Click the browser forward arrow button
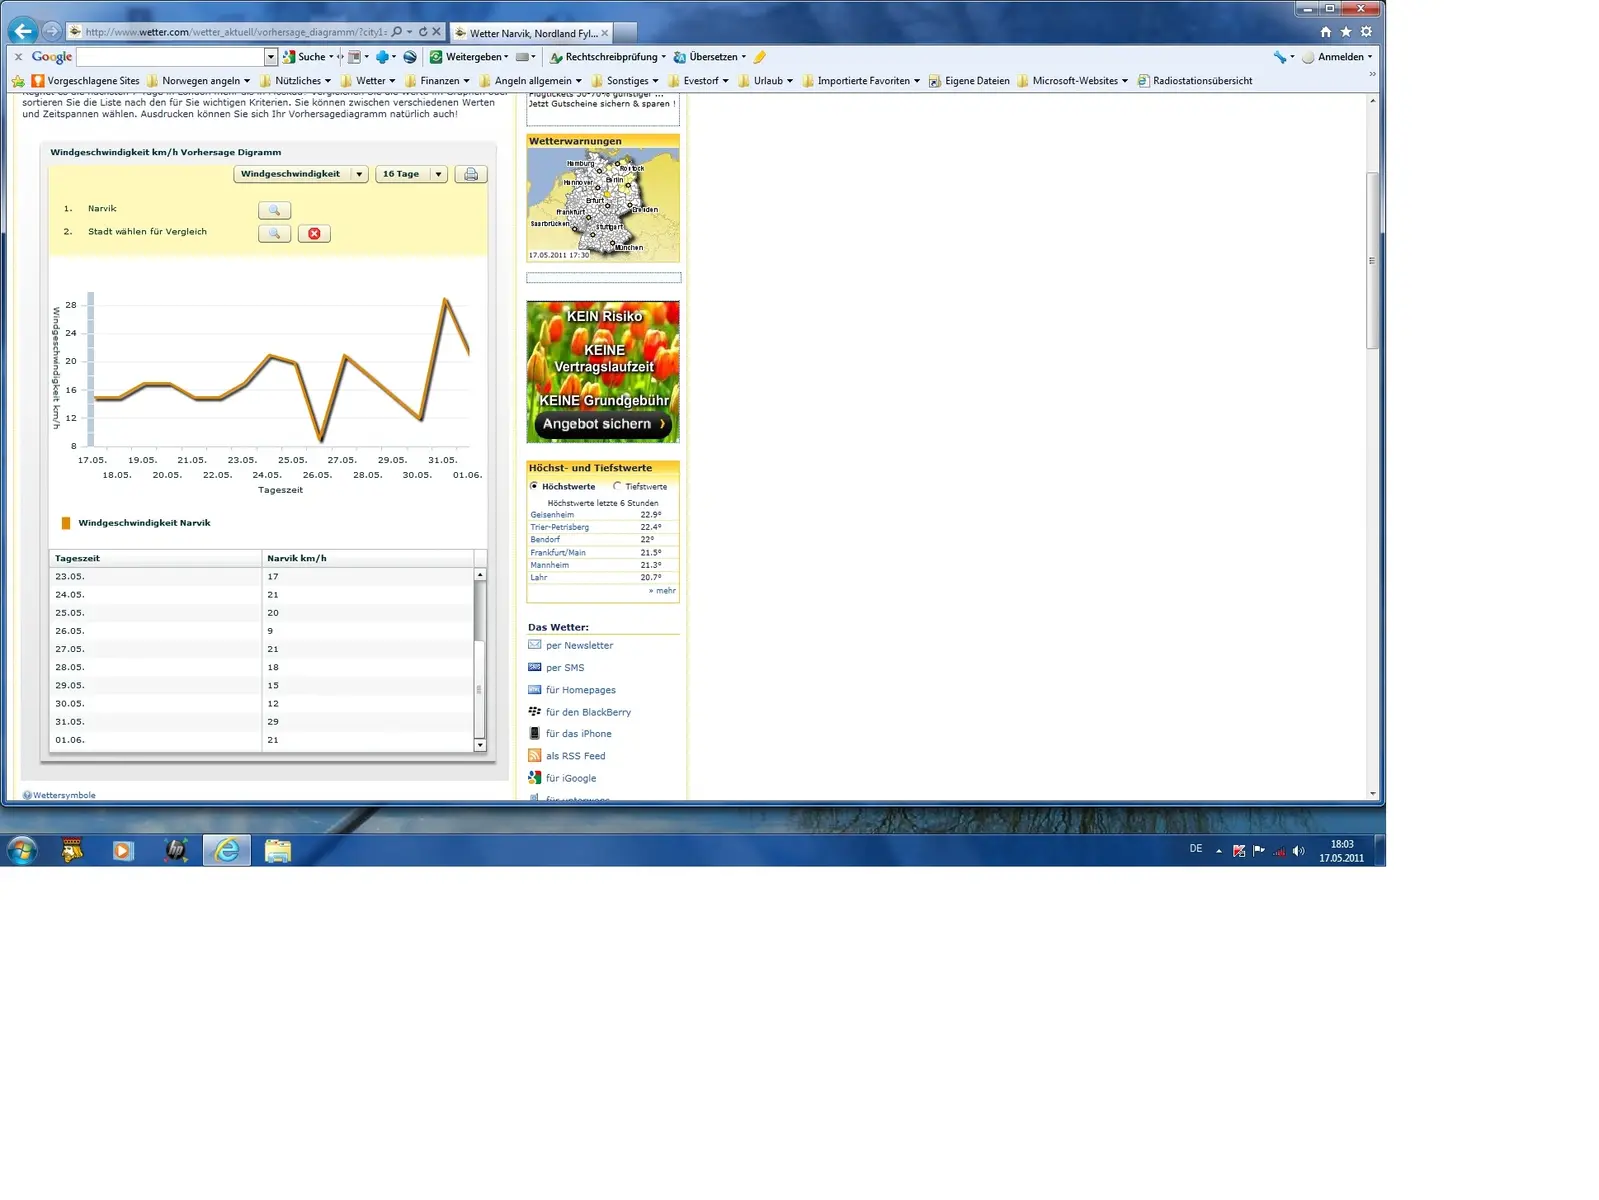1599x1200 pixels. (52, 31)
